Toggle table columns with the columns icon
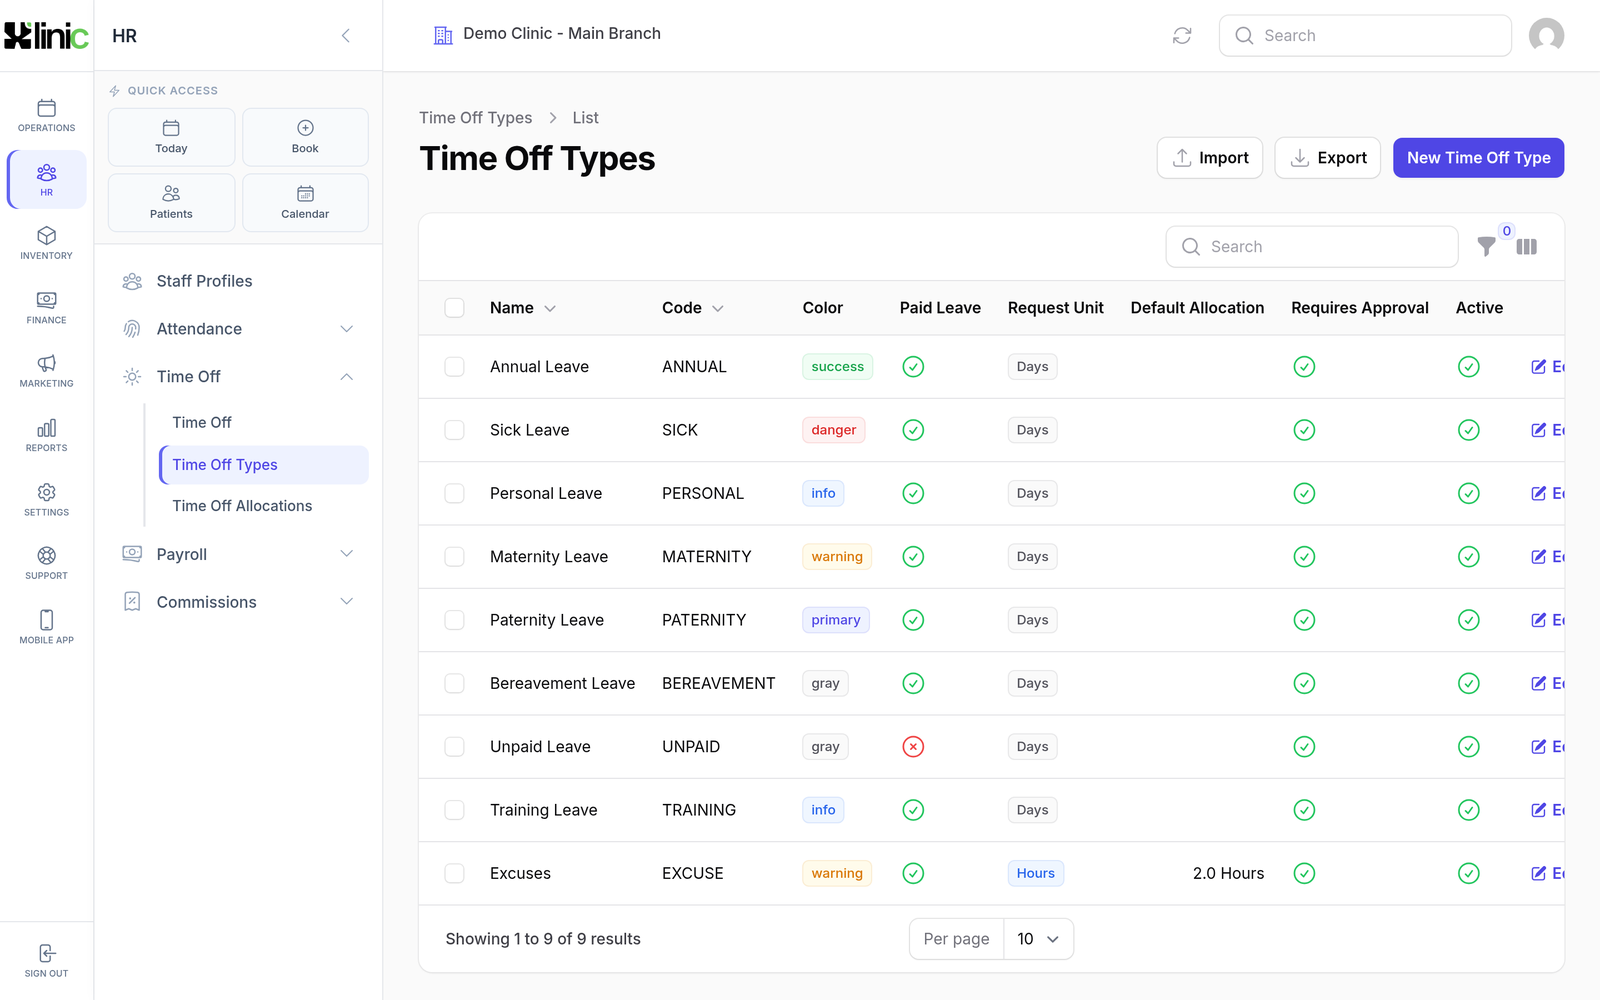The height and width of the screenshot is (1000, 1600). 1526,246
